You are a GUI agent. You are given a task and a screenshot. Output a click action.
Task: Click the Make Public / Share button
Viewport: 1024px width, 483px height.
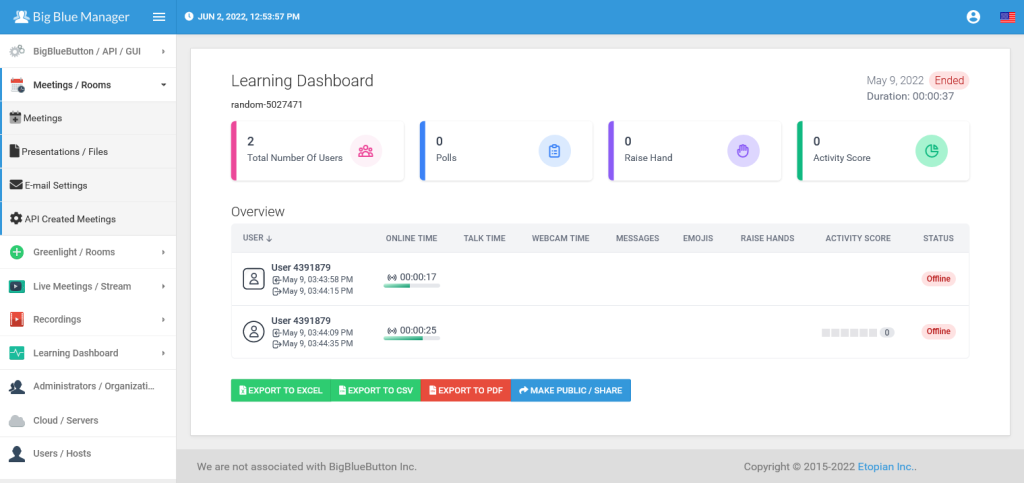[571, 390]
